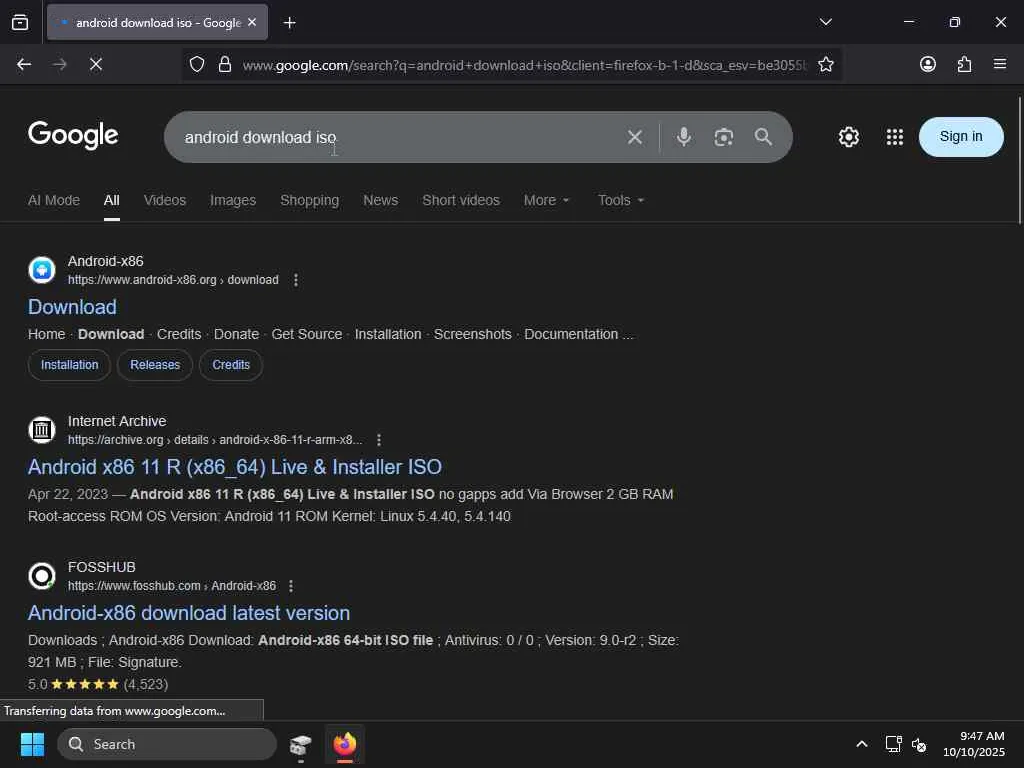Click the muted volume tray icon
Screen dimensions: 1024x768
(x=919, y=744)
